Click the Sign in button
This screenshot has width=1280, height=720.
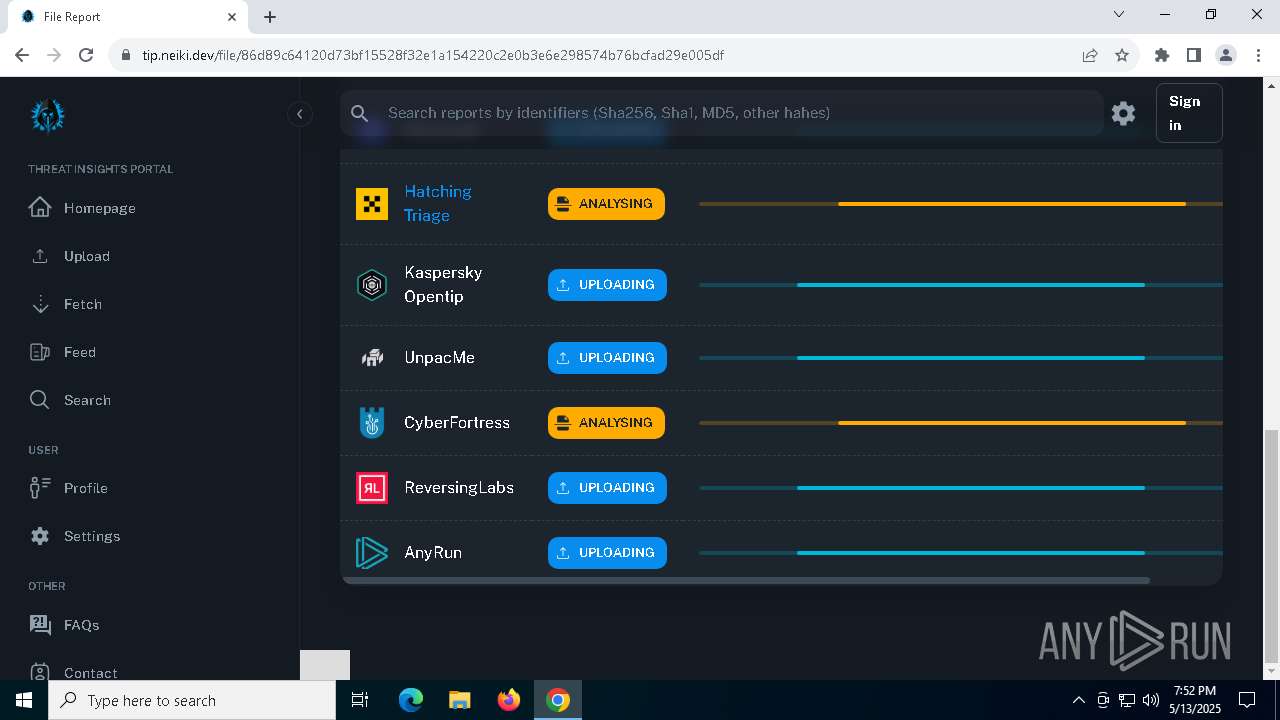[1189, 113]
